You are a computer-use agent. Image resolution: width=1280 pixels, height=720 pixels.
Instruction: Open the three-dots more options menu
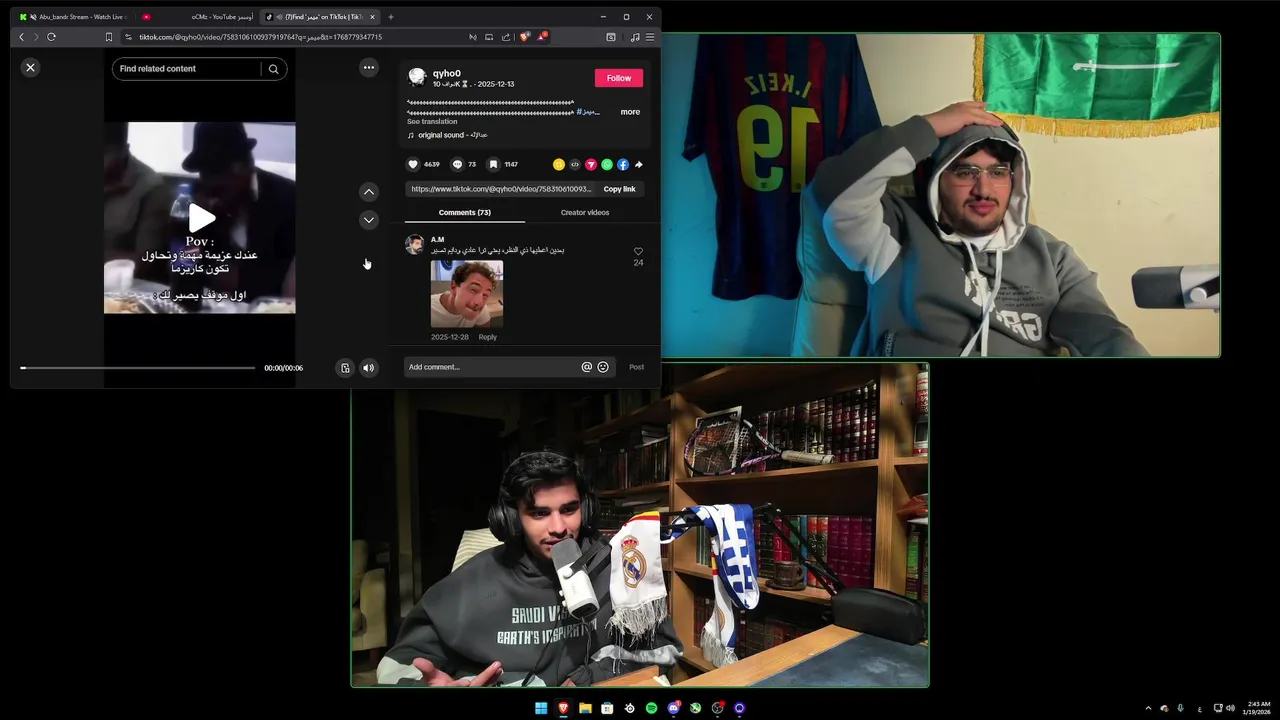369,67
